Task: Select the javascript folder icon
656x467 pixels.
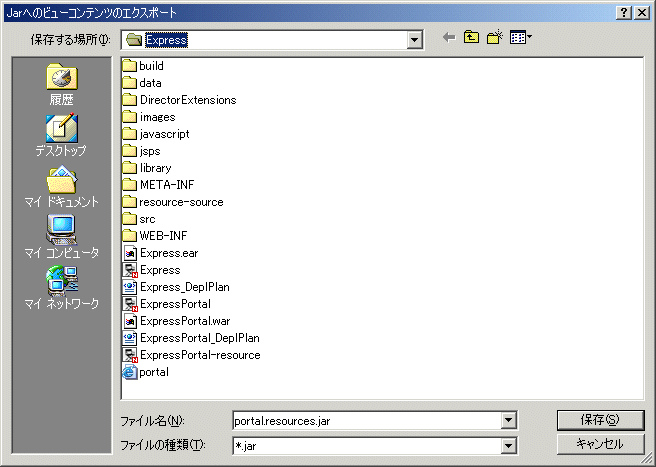Action: (x=130, y=134)
